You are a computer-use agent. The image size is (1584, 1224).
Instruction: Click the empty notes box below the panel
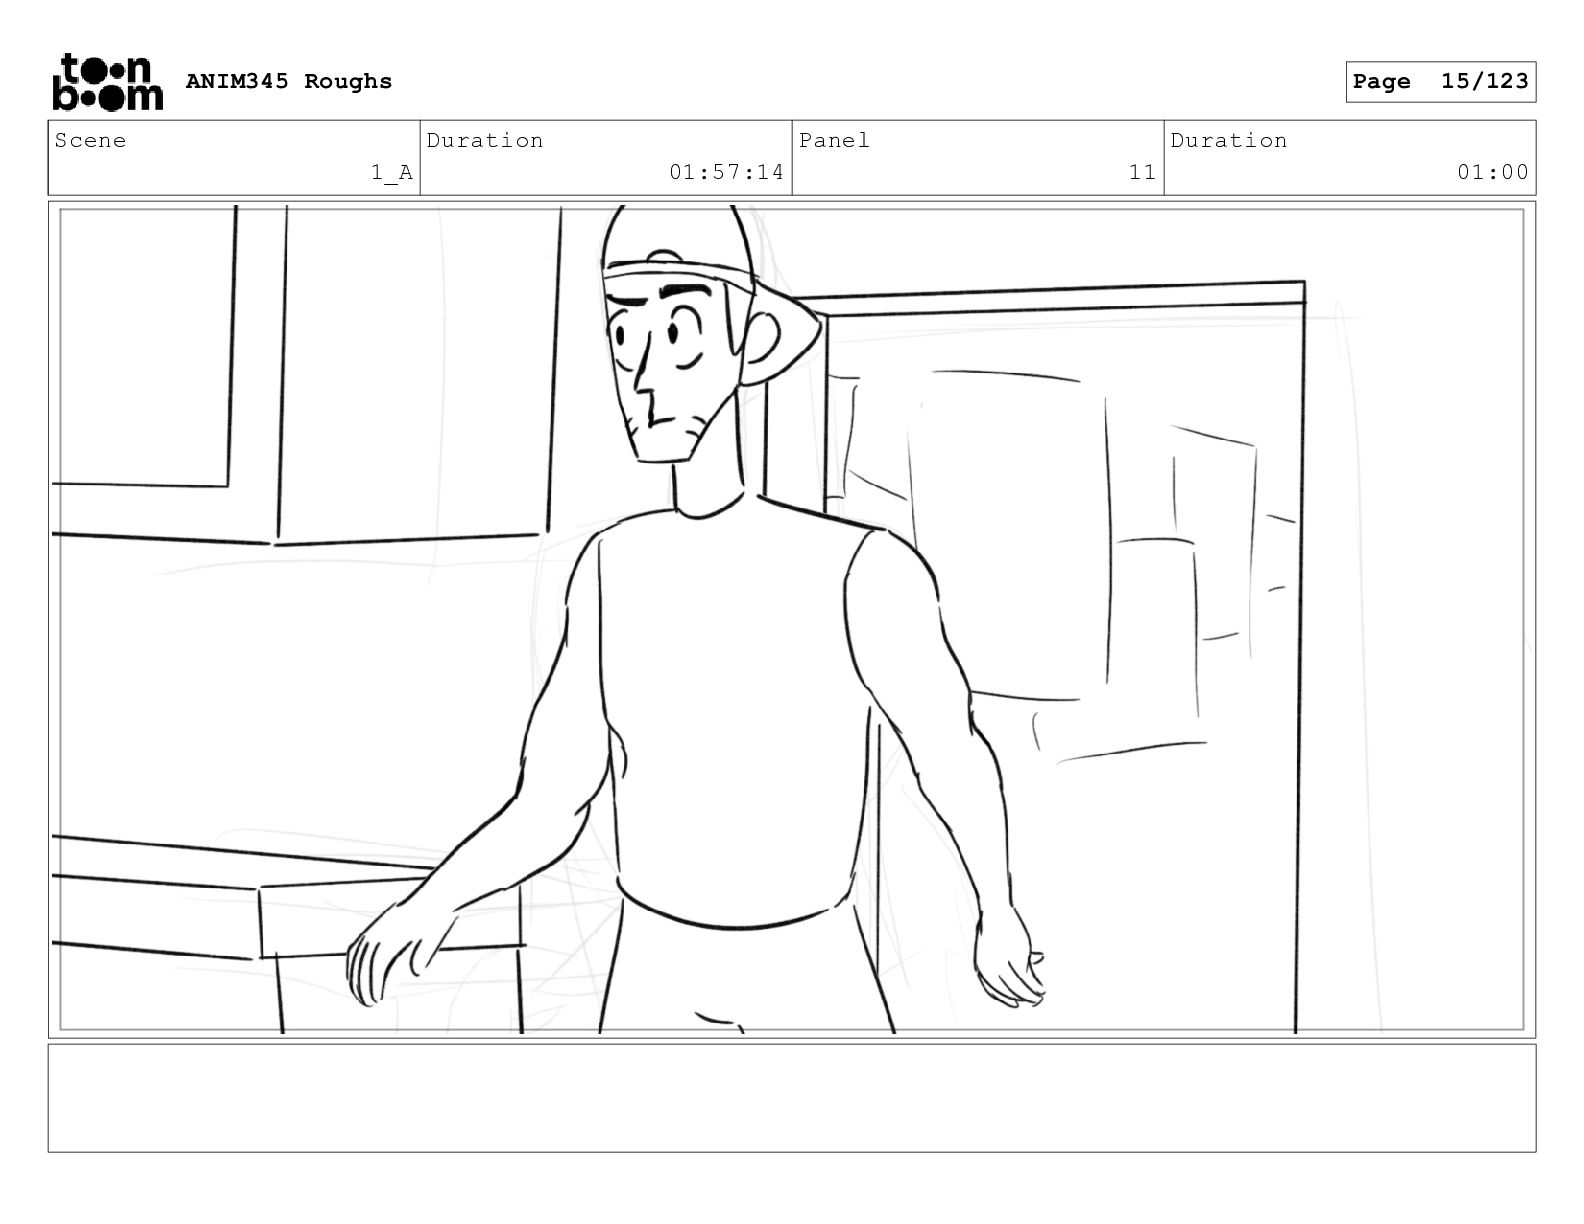click(792, 1098)
